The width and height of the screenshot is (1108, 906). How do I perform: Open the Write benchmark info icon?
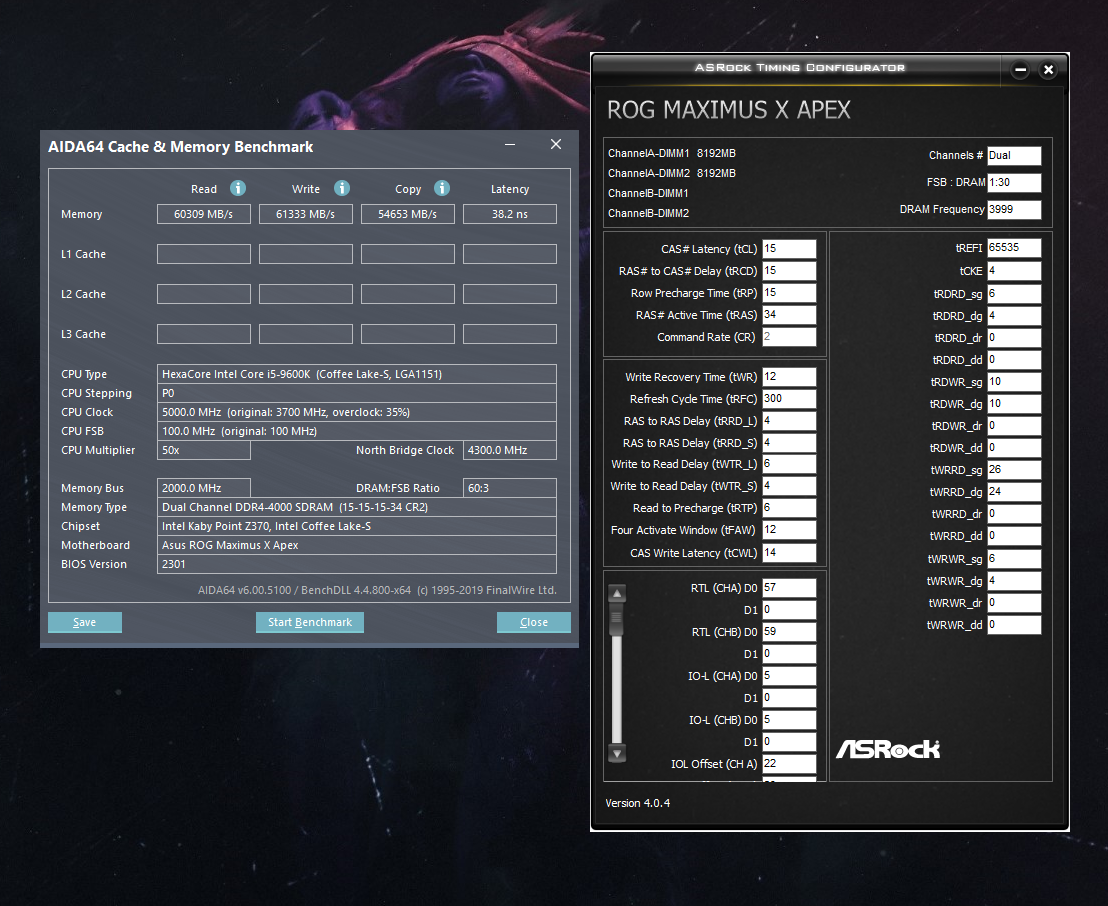click(x=342, y=188)
